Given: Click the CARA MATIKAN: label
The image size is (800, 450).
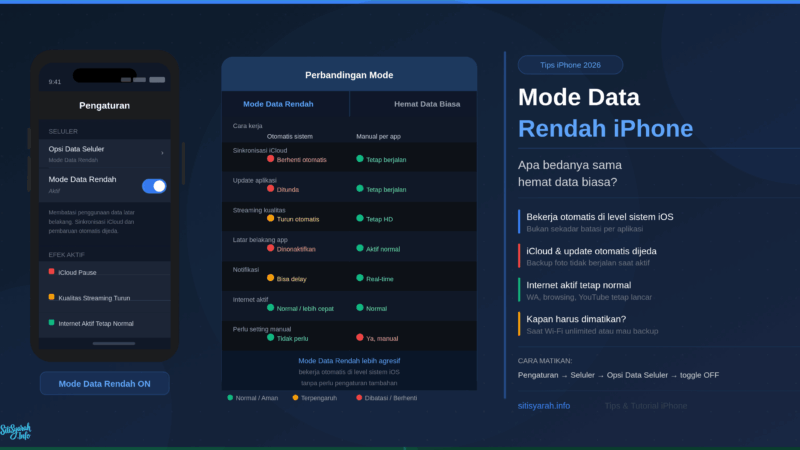Looking at the screenshot, I should 545,361.
